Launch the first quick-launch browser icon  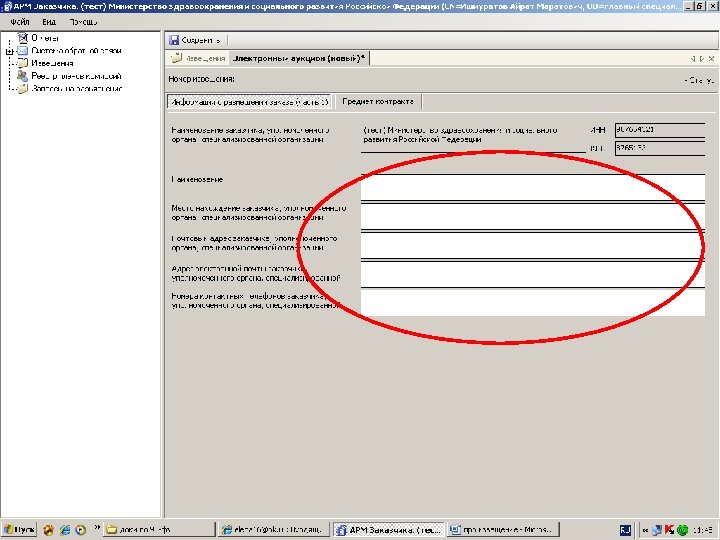(49, 530)
